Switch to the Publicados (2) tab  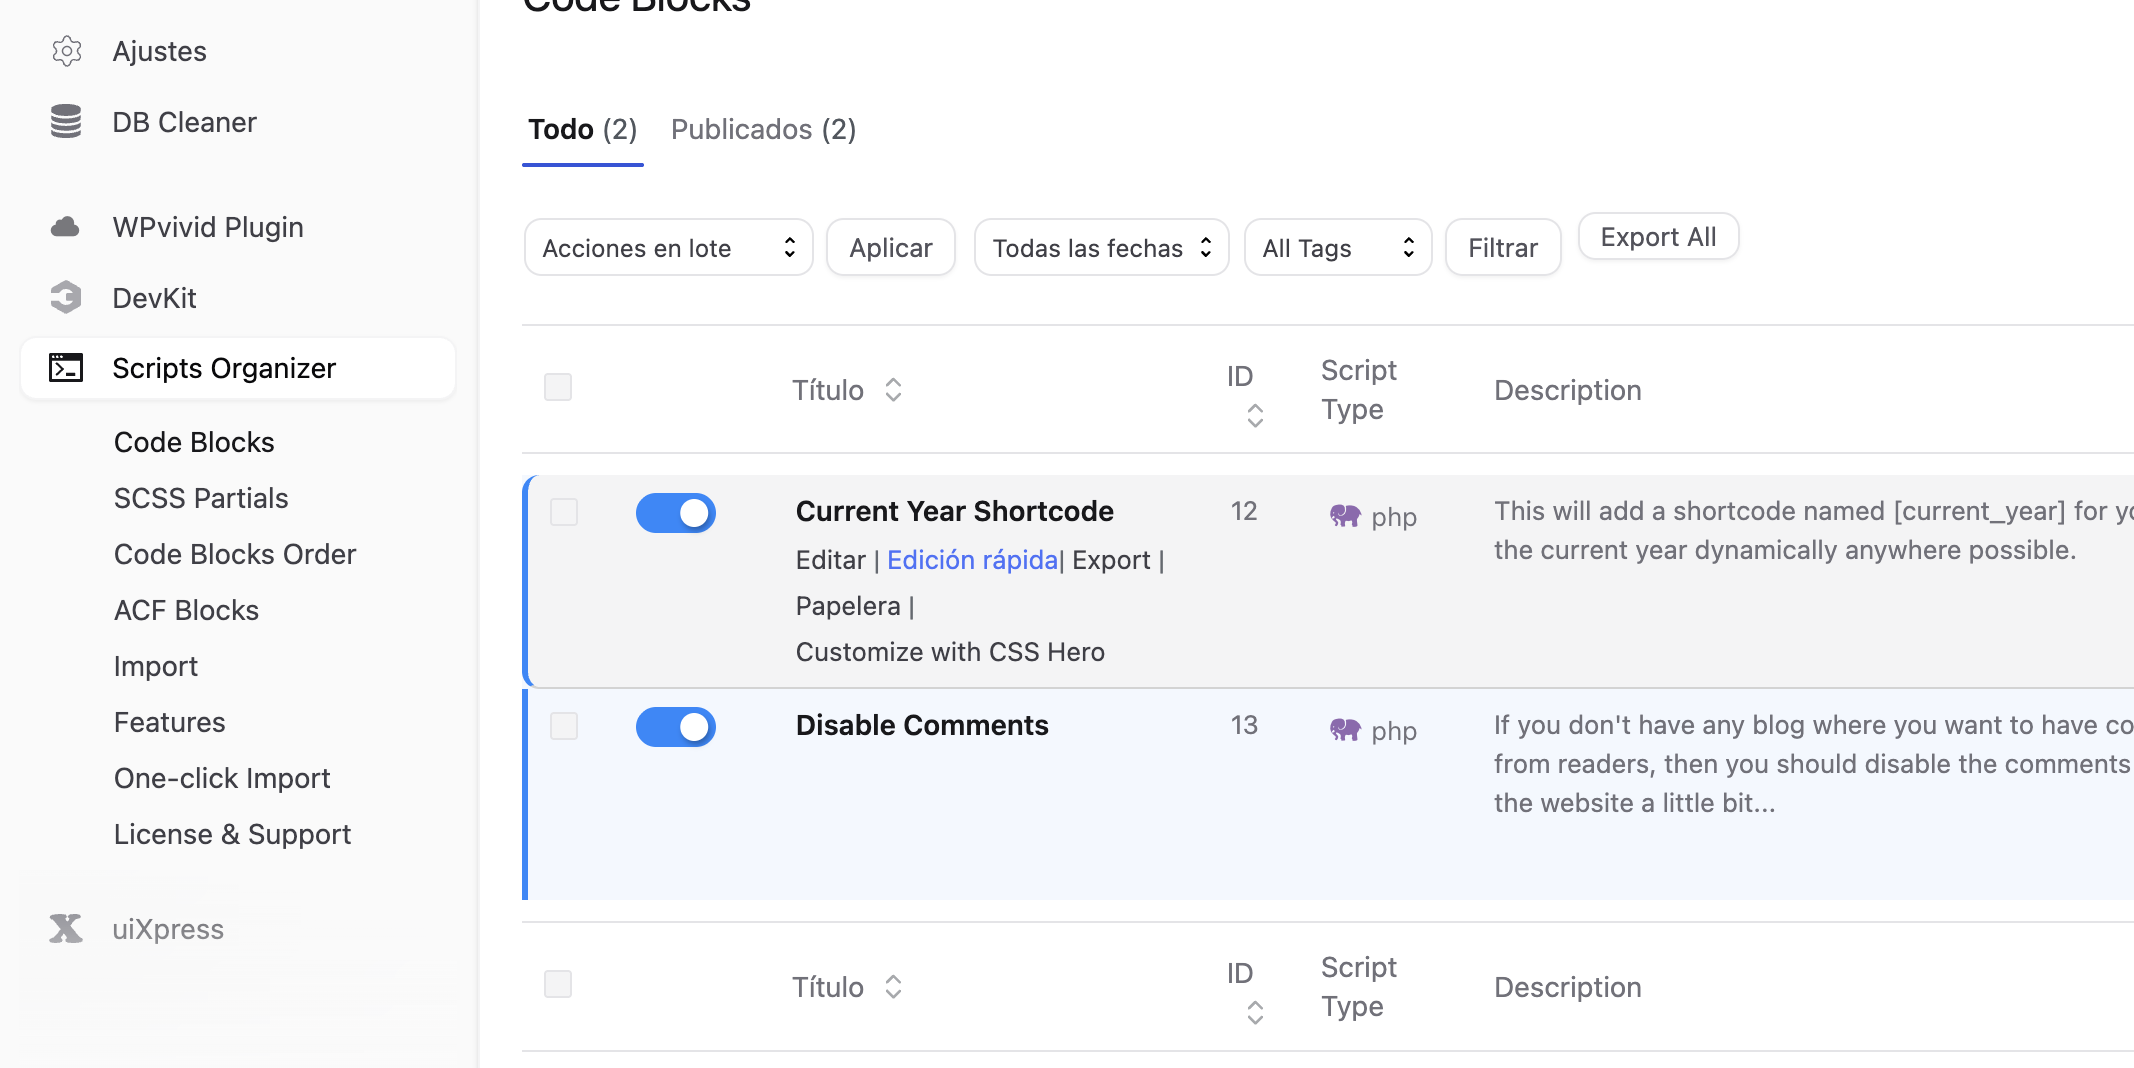point(764,130)
